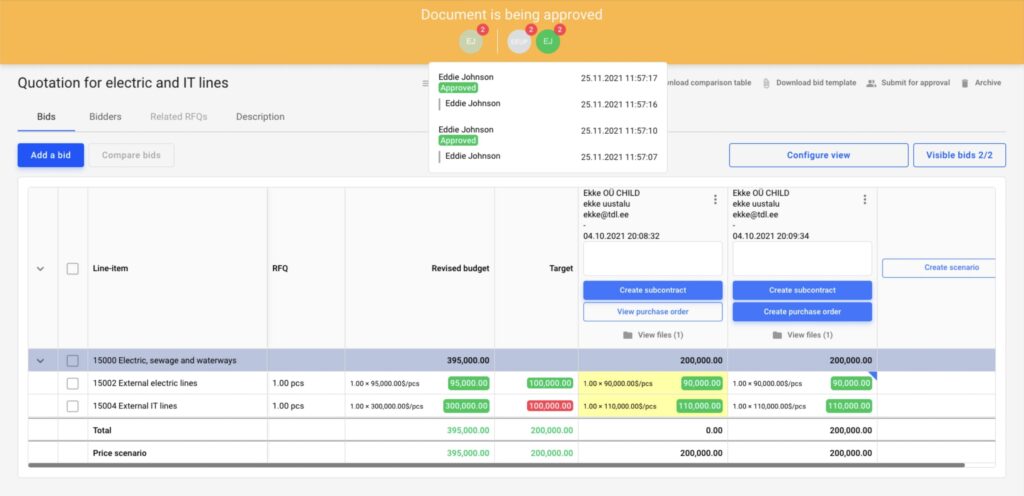Image resolution: width=1024 pixels, height=496 pixels.
Task: Click the Visible bids 2/2 button
Action: click(959, 155)
